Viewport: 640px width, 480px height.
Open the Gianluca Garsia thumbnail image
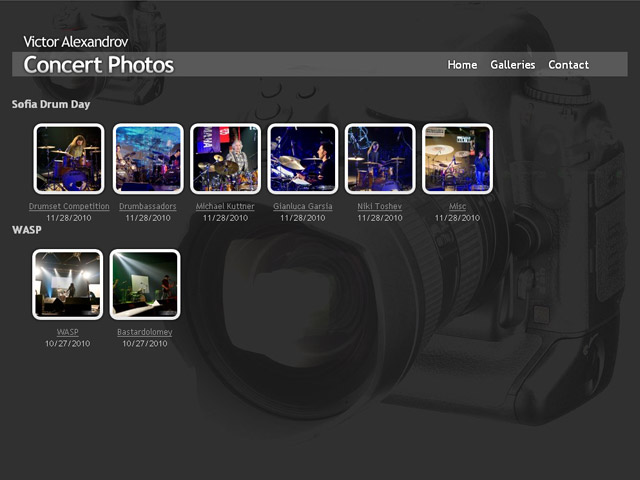tap(303, 159)
